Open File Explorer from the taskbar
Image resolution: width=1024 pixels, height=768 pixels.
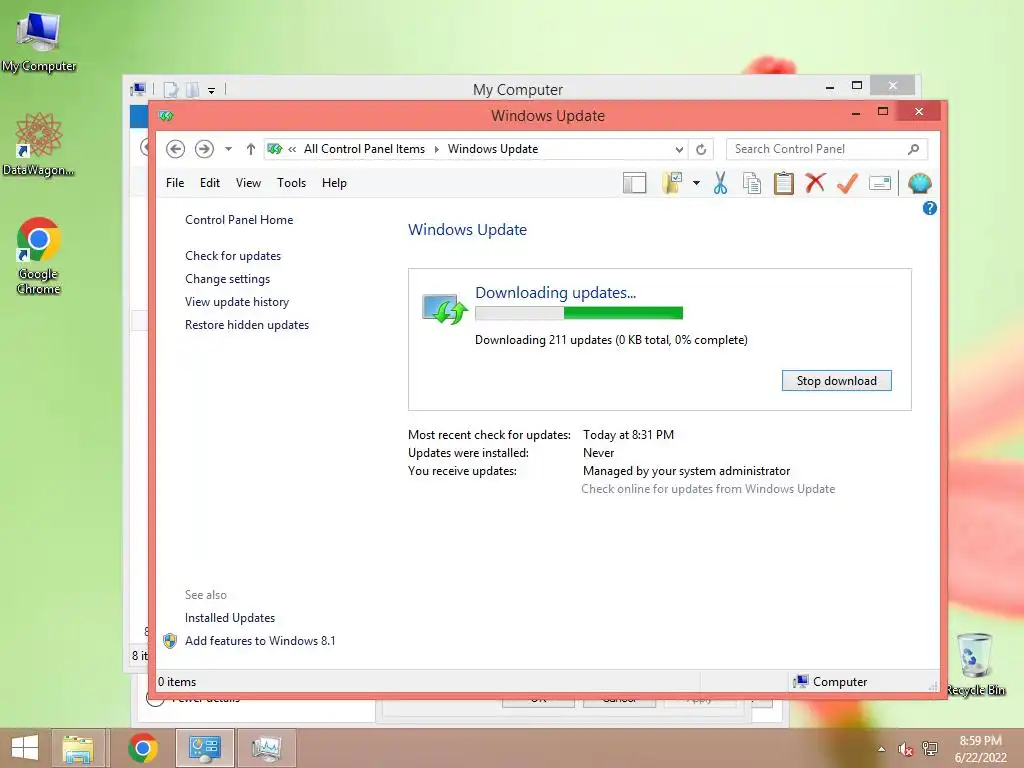point(78,748)
